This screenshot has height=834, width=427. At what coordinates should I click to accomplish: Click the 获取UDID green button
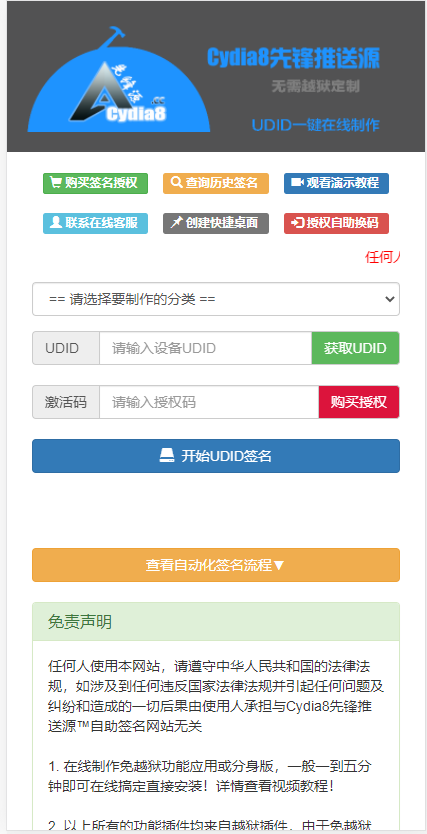coord(355,348)
